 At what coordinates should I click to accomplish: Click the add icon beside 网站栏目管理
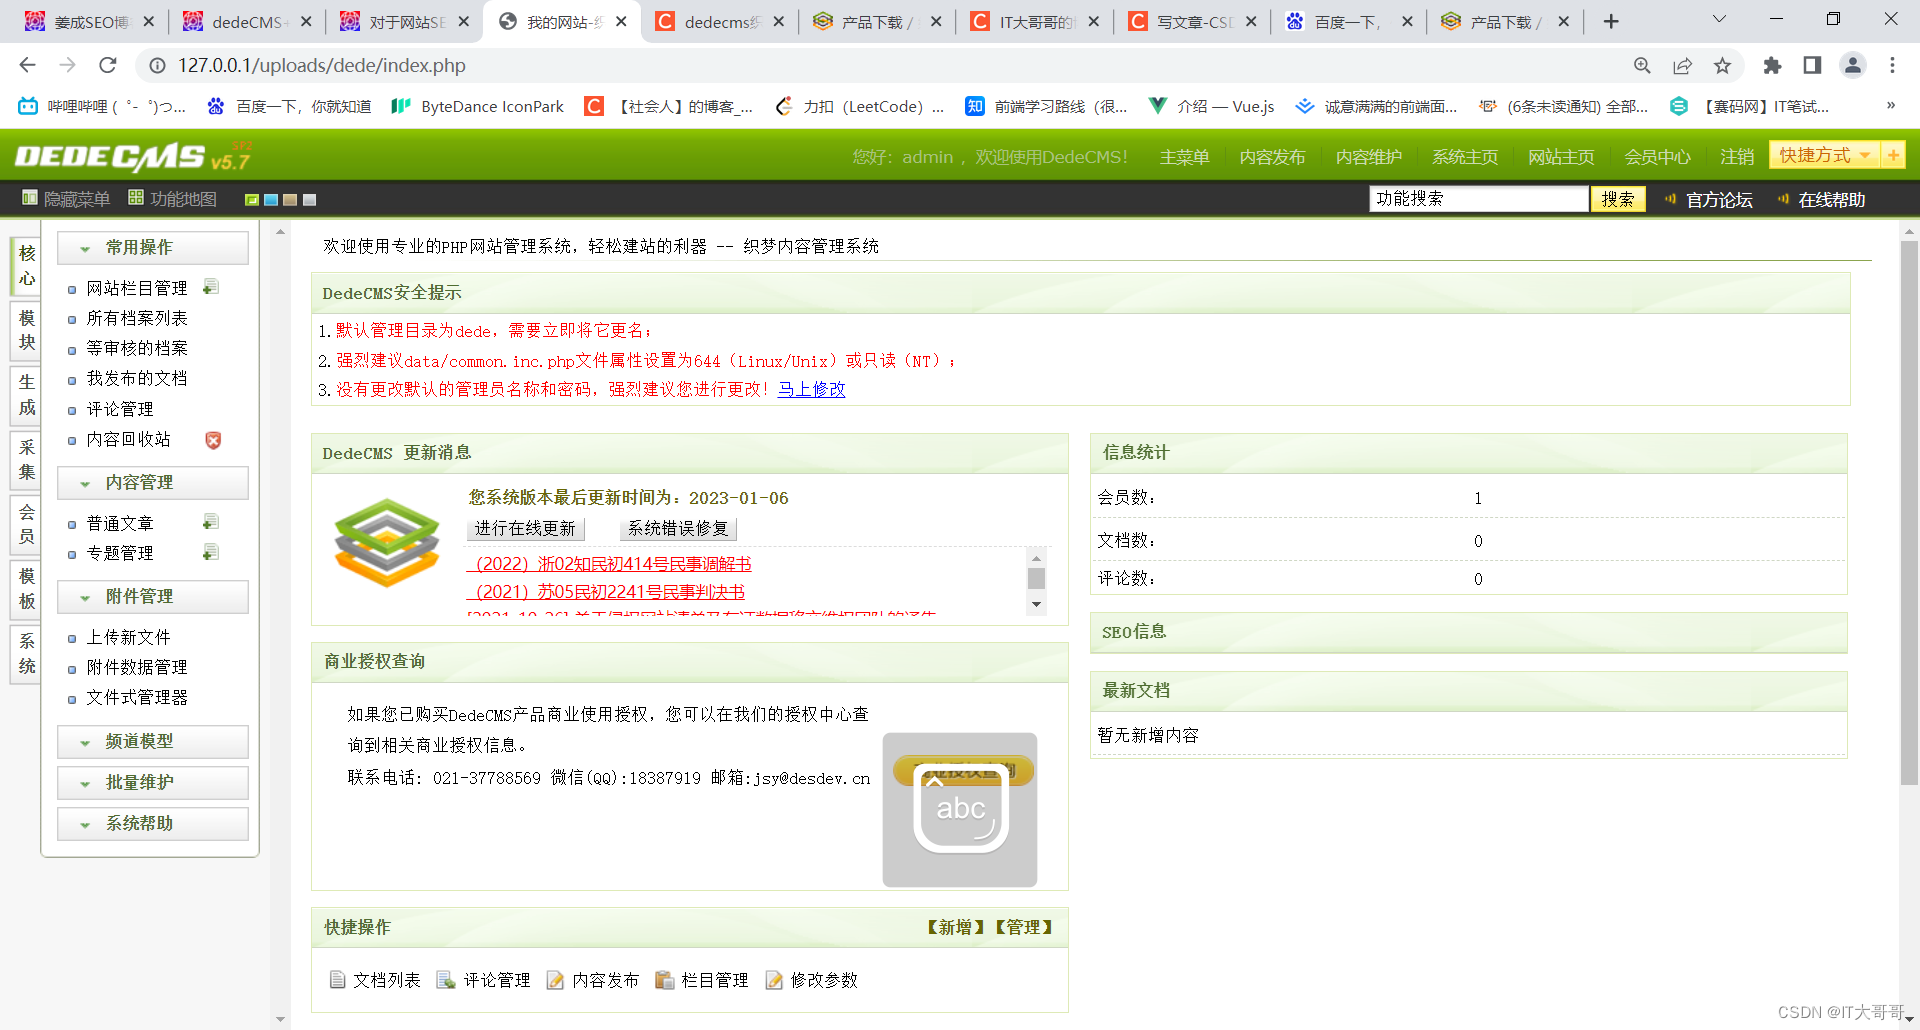210,287
